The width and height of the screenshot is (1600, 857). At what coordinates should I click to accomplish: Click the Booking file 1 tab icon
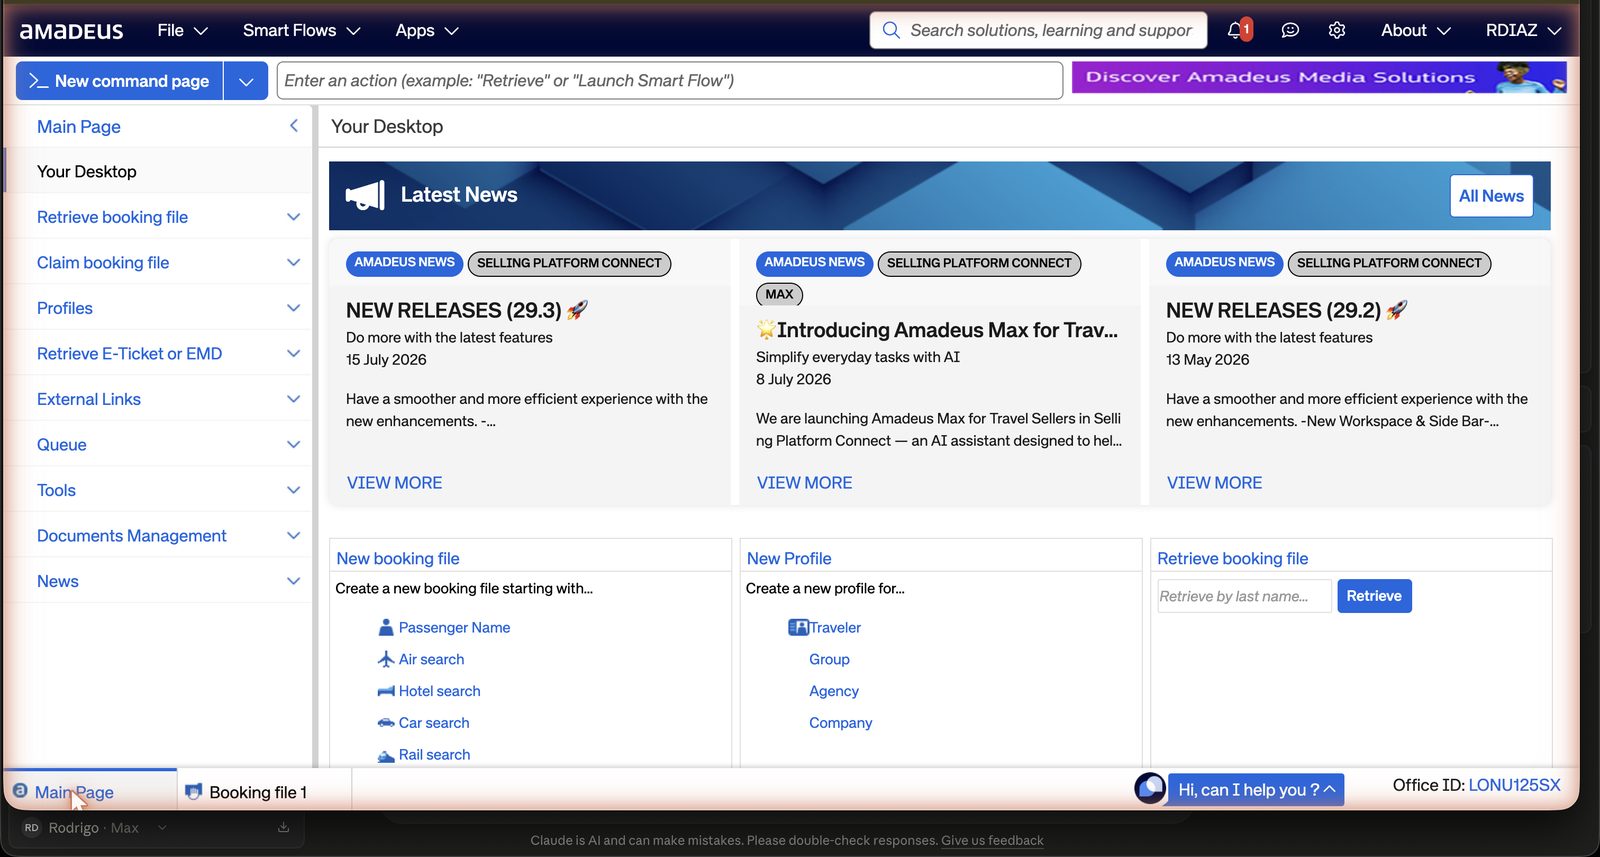[194, 791]
